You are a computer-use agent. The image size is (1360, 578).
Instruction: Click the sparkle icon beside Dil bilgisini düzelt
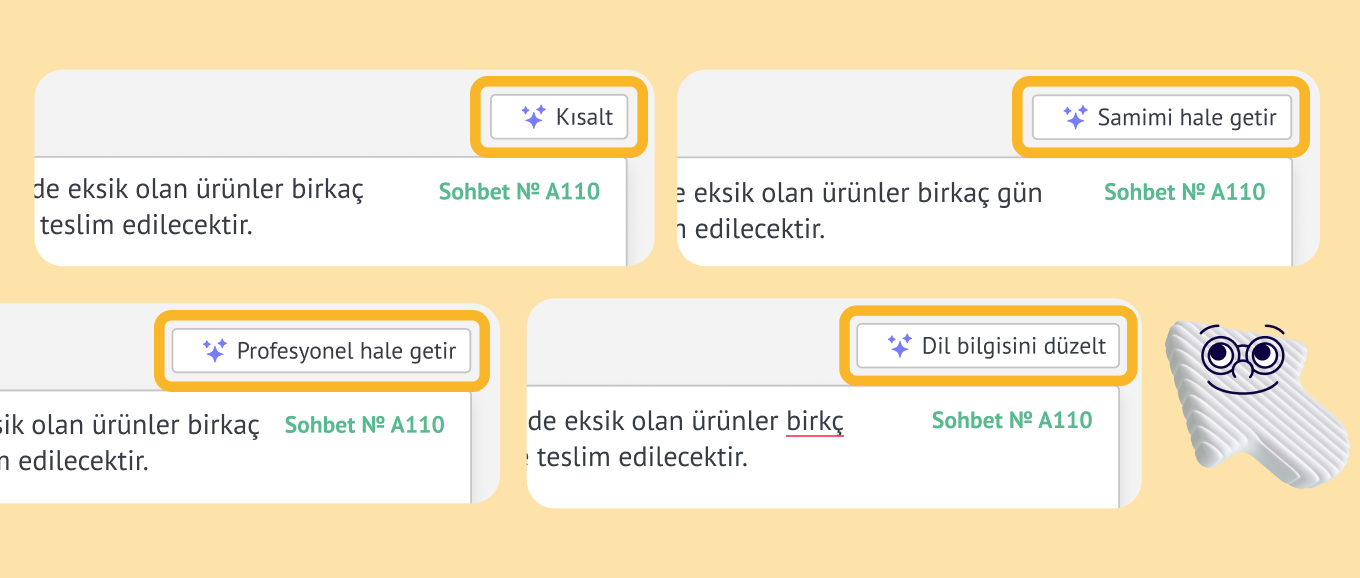point(900,346)
